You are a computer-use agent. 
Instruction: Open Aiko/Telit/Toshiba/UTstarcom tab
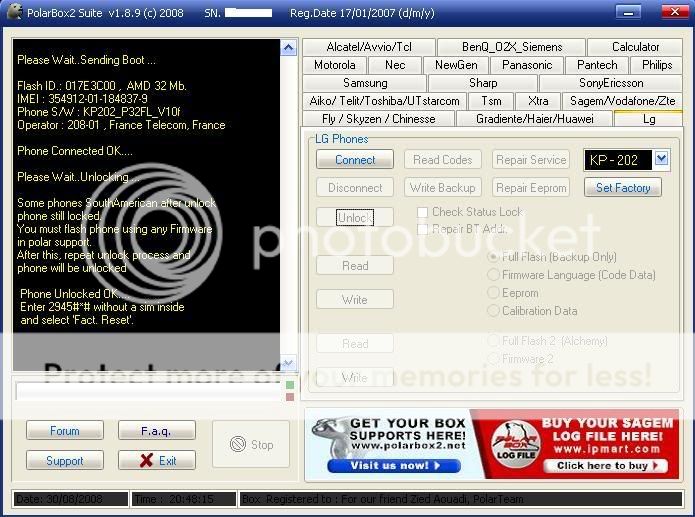384,101
